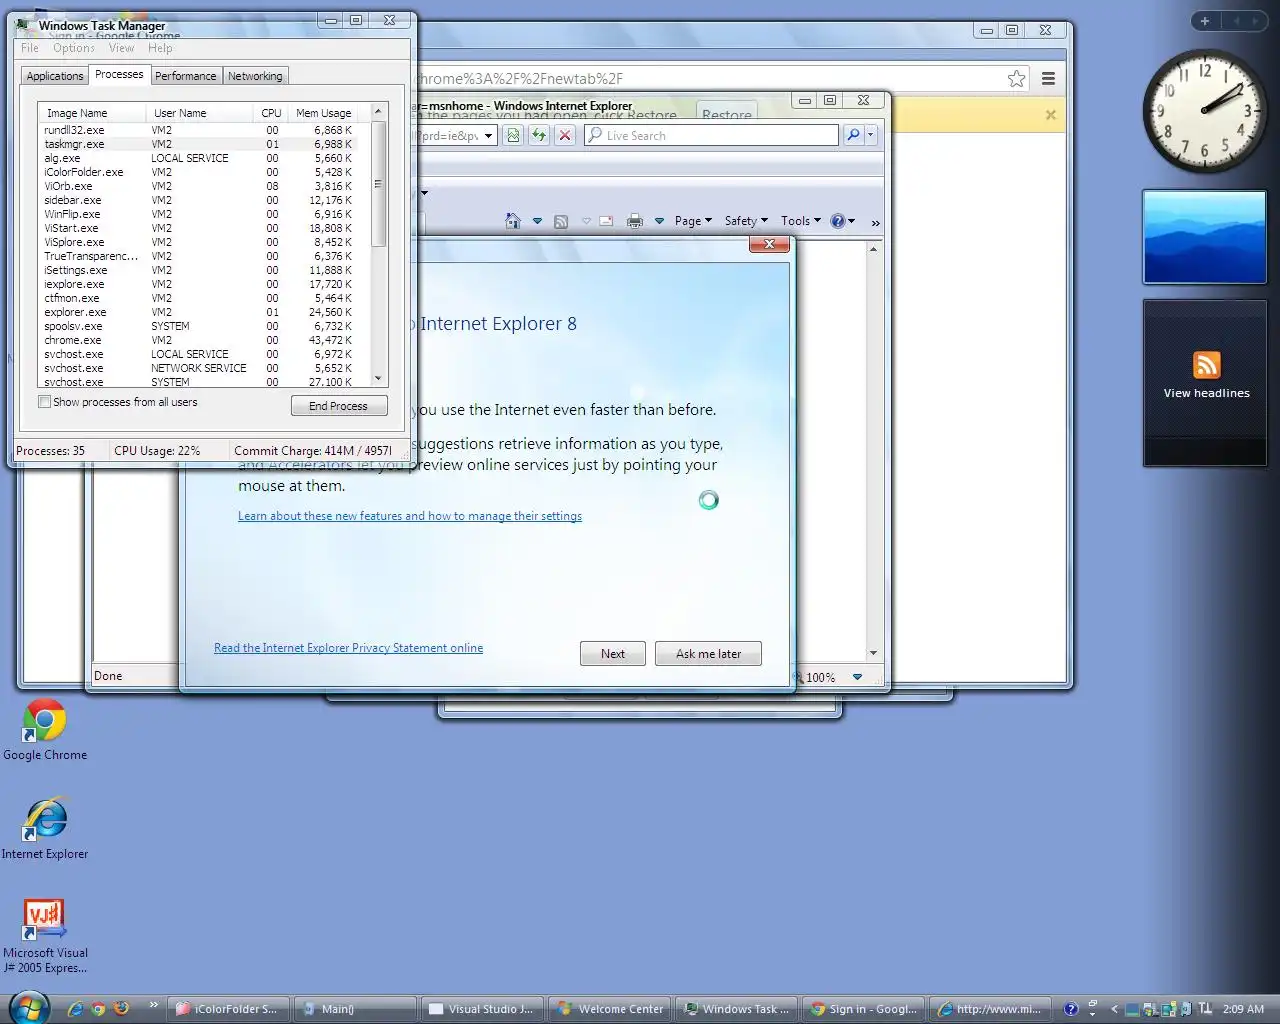The image size is (1280, 1024).
Task: Open Live Search provider dropdown
Action: point(871,135)
